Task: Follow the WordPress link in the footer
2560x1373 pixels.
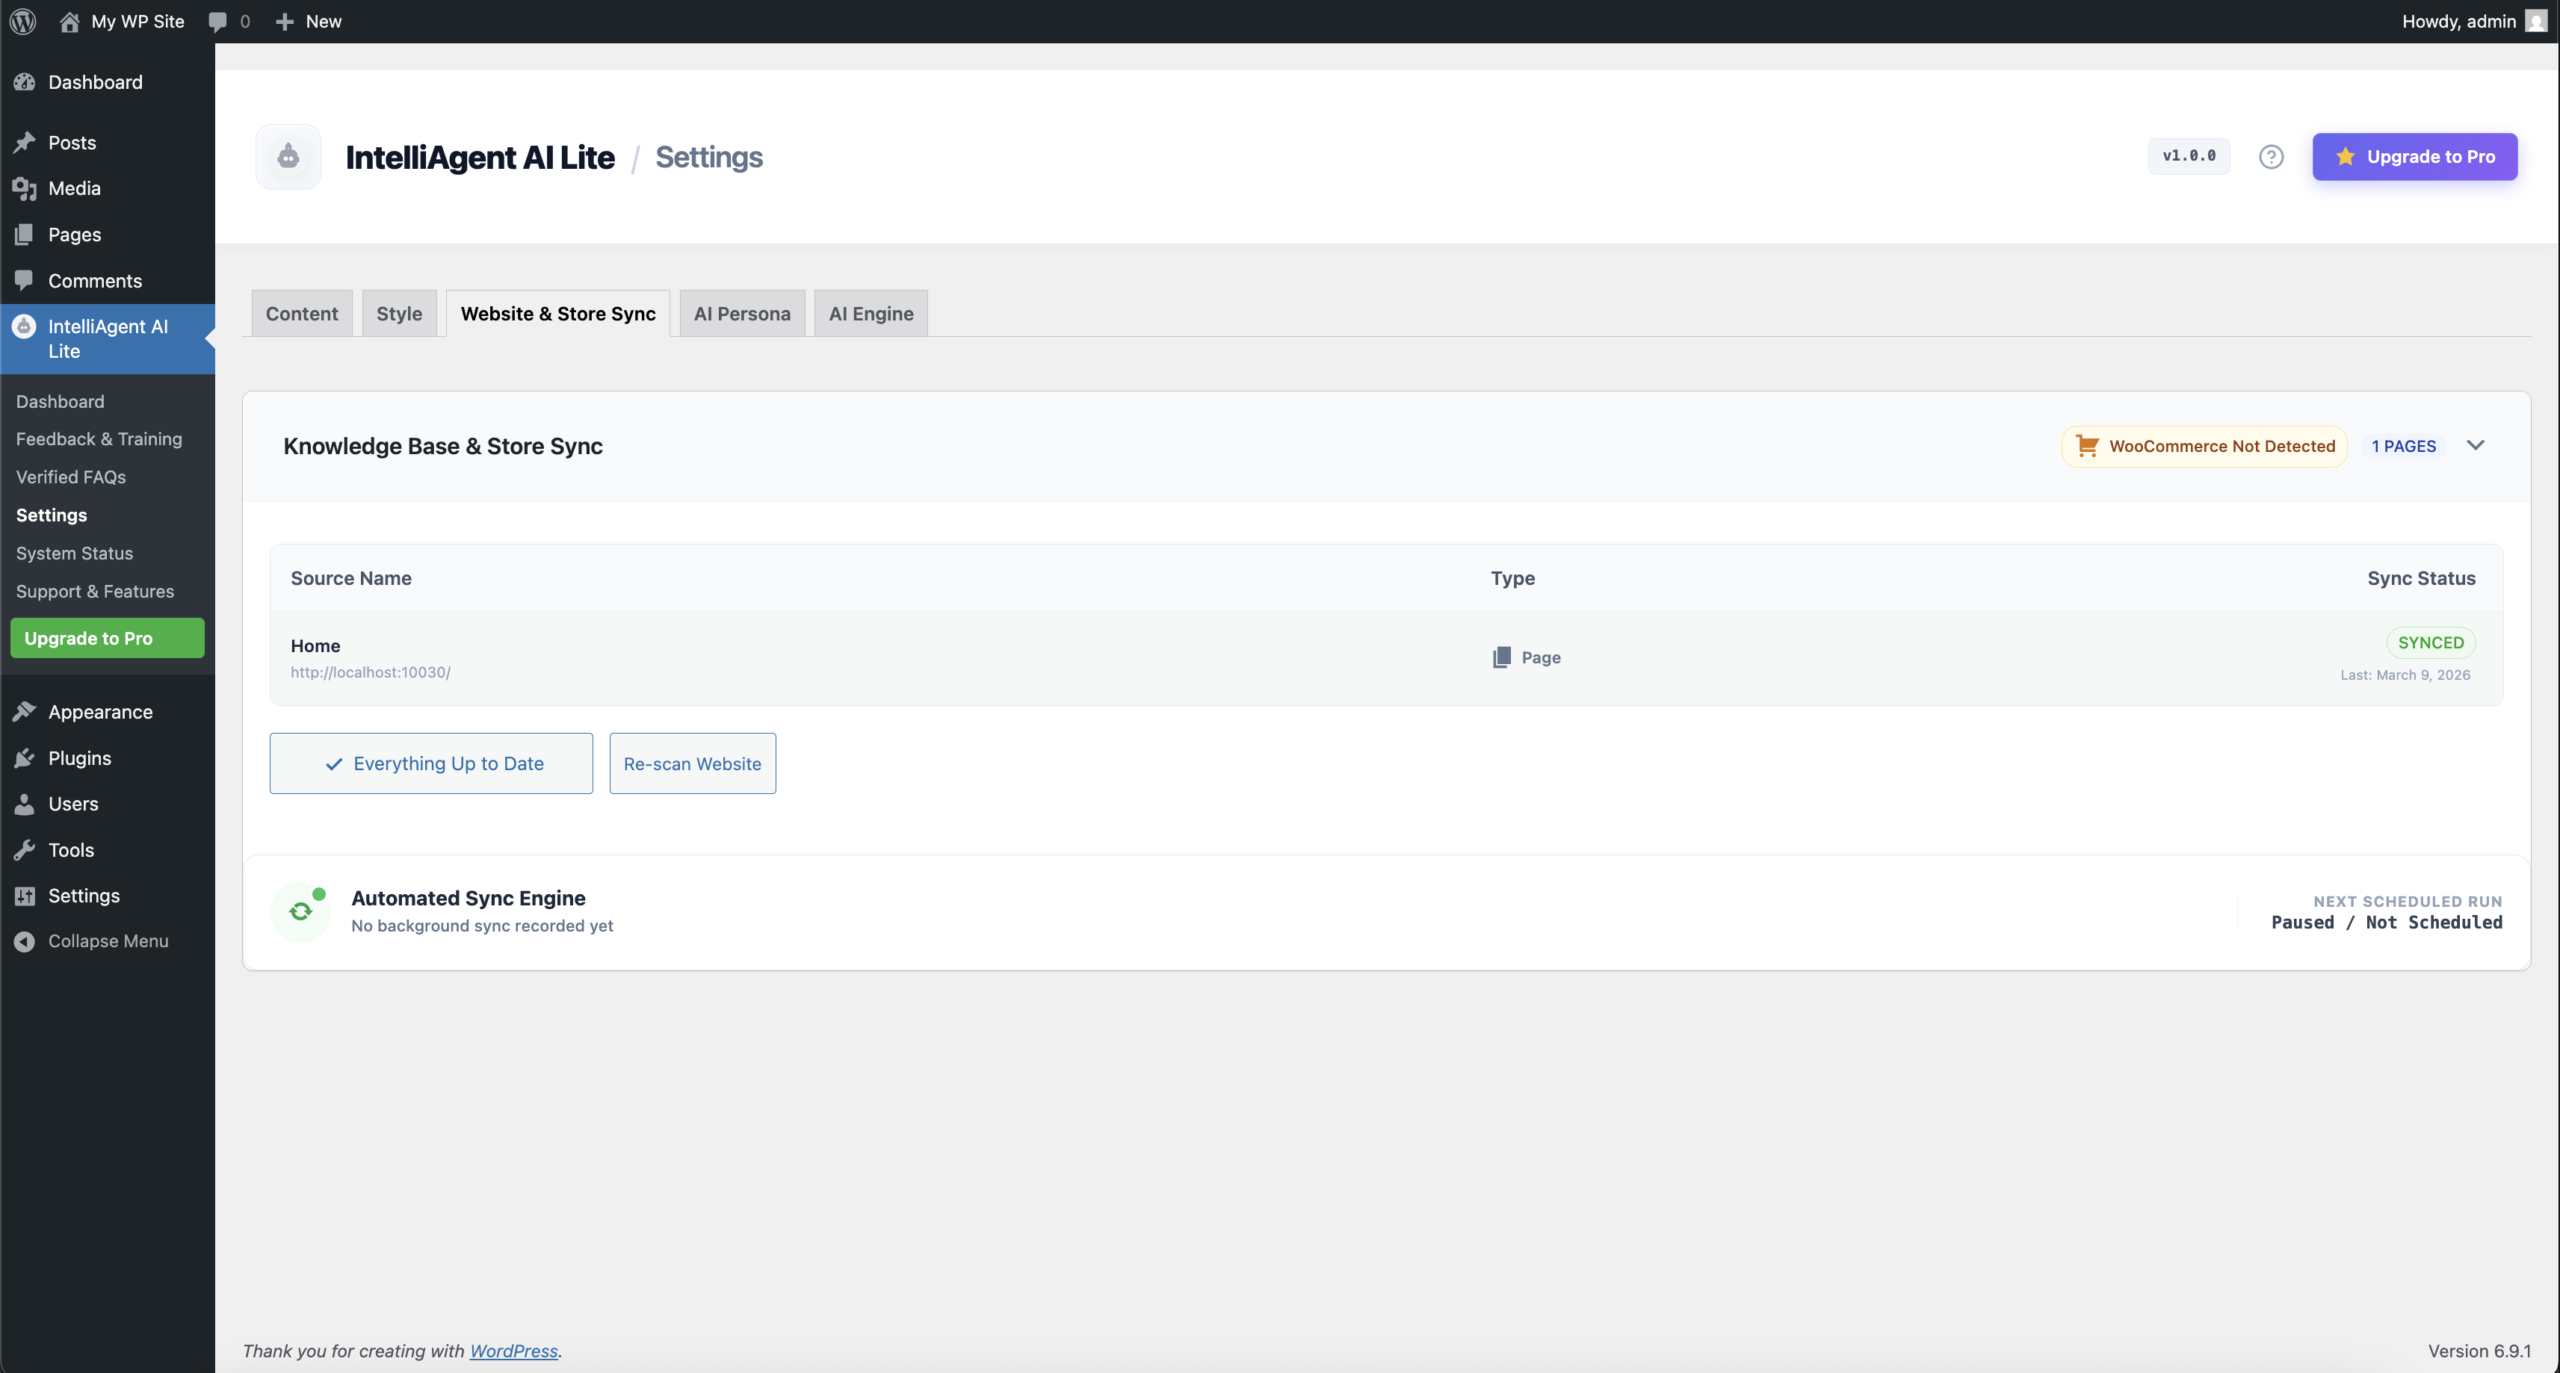Action: point(513,1351)
